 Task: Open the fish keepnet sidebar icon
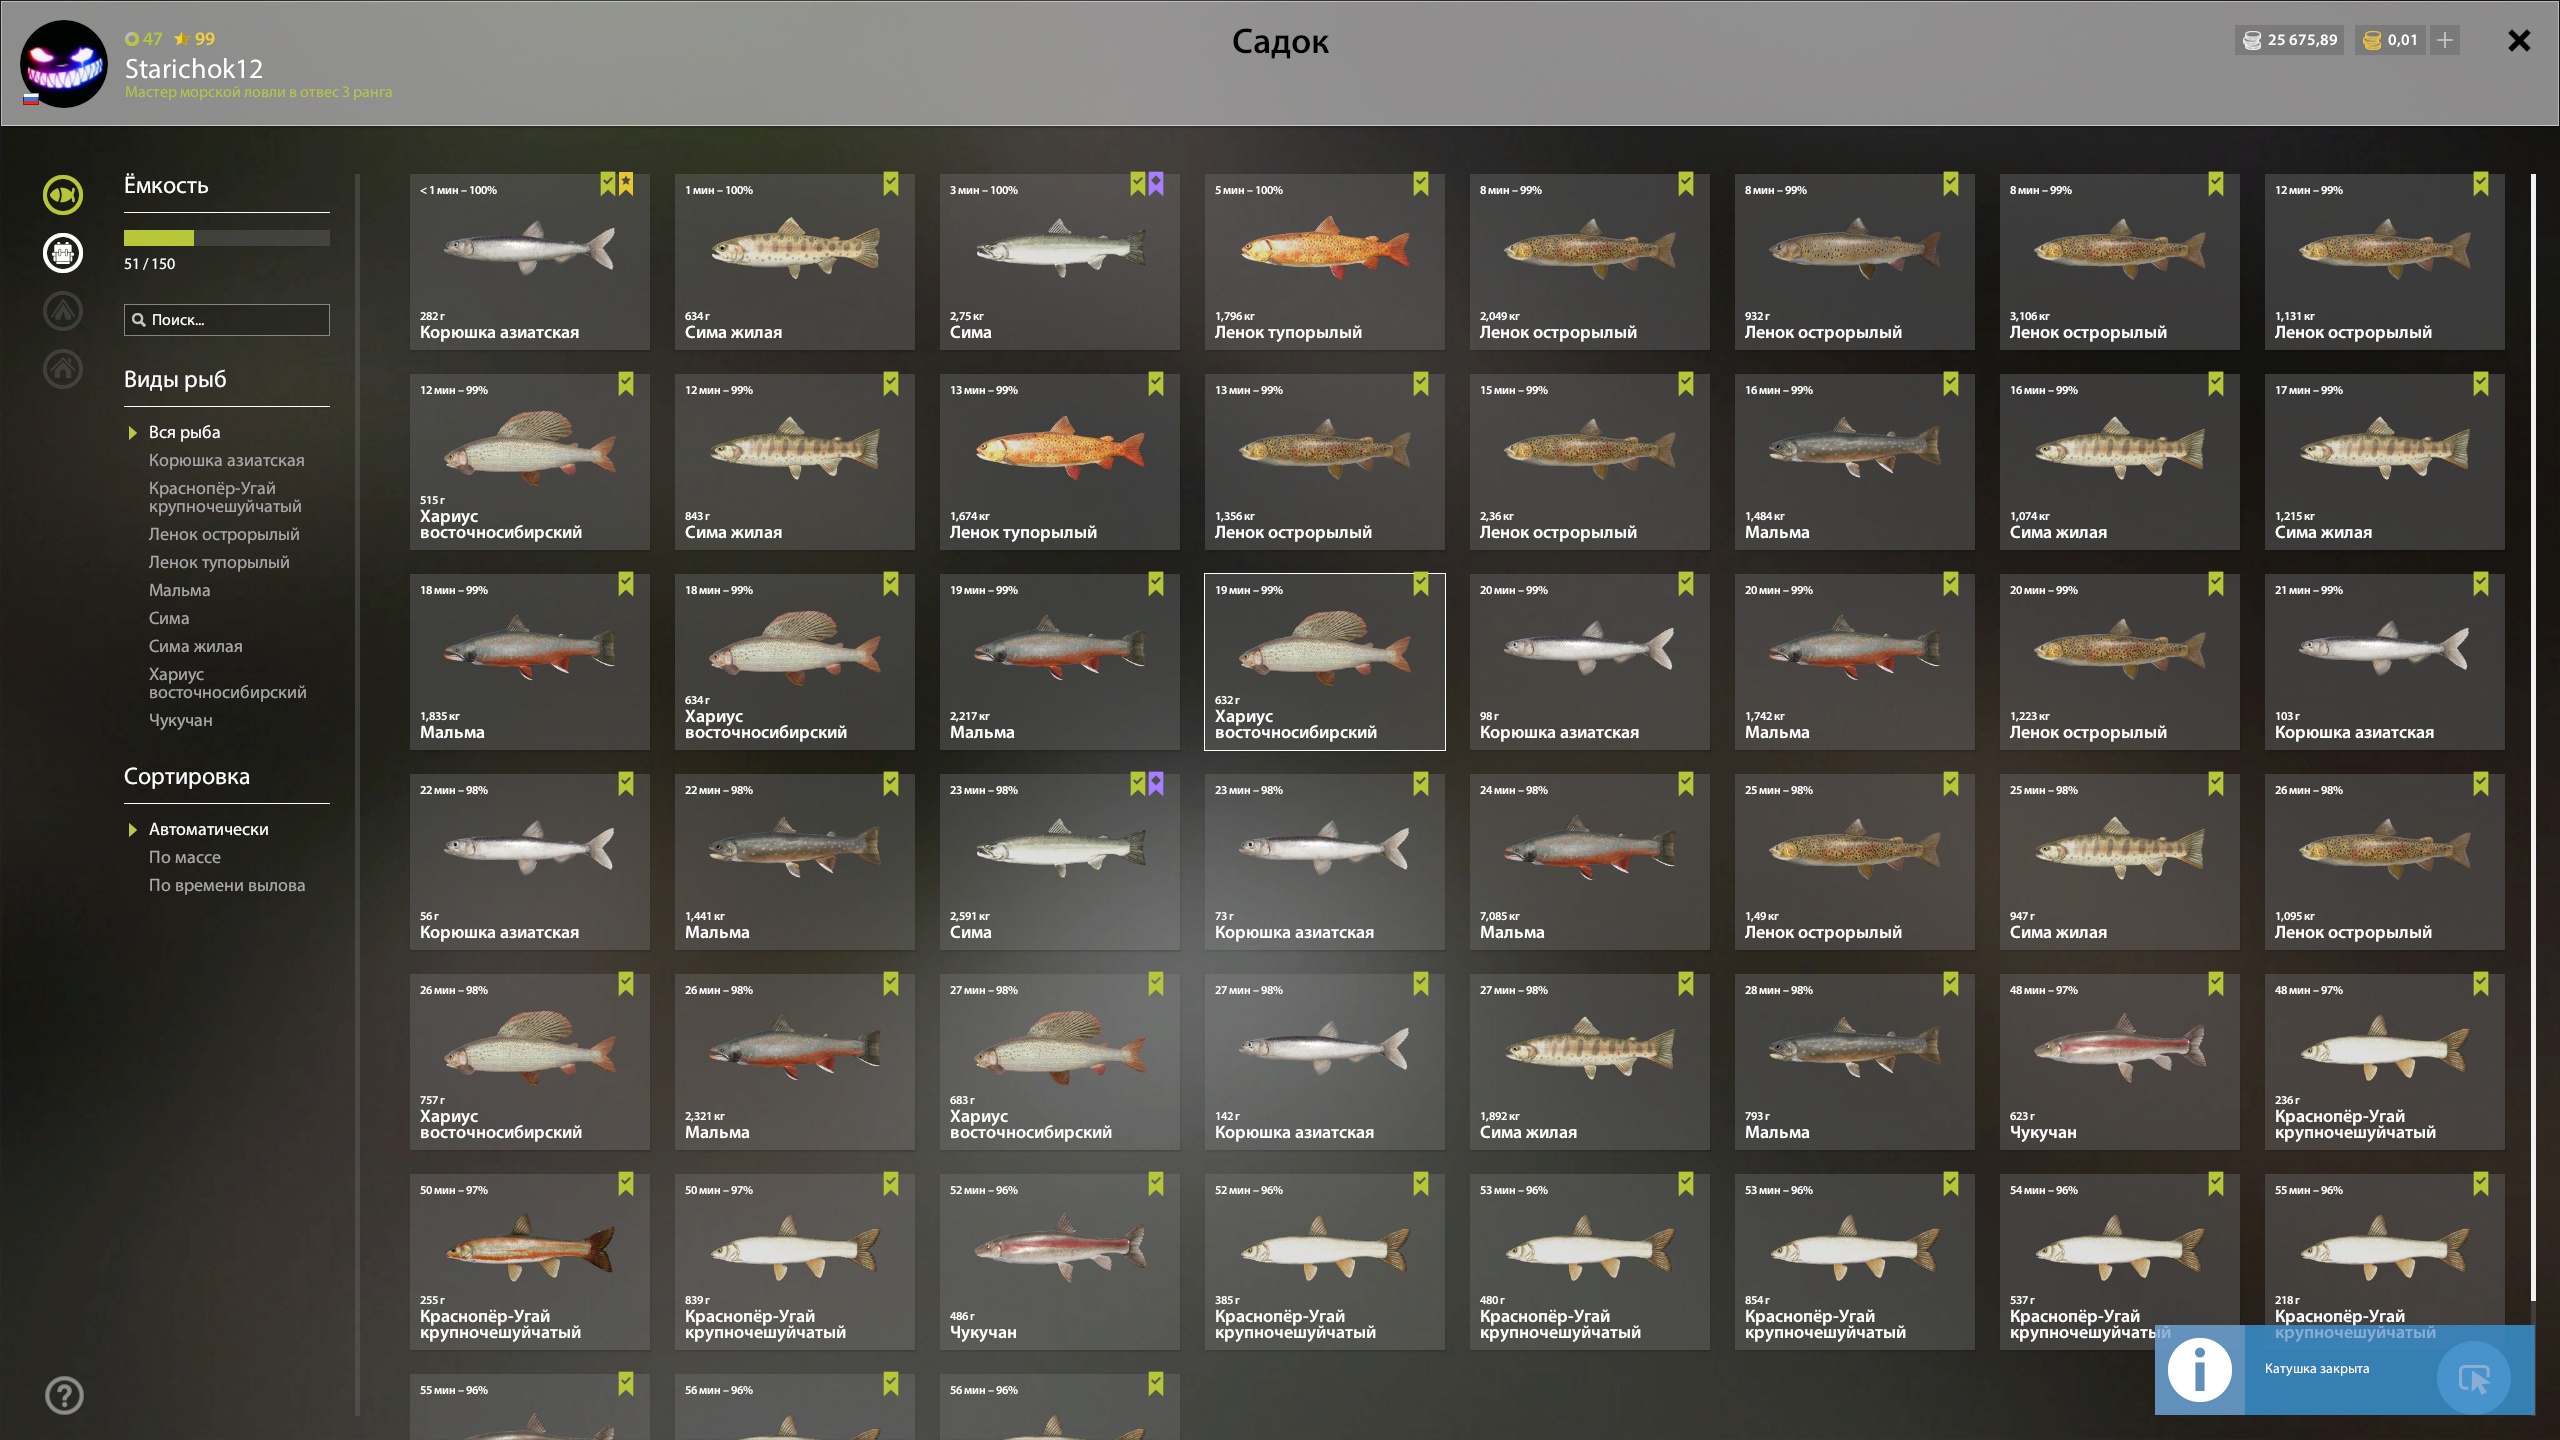tap(63, 195)
